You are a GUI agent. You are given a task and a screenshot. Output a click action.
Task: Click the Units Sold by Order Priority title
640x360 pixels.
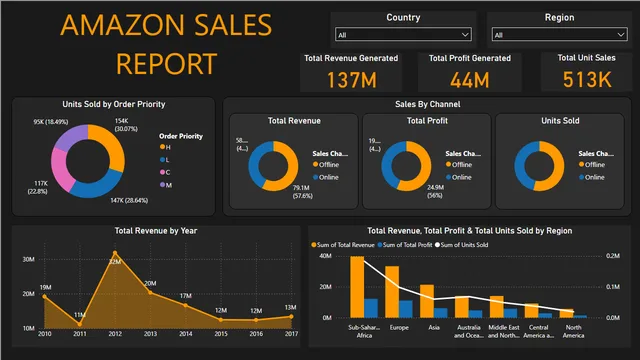(x=114, y=104)
